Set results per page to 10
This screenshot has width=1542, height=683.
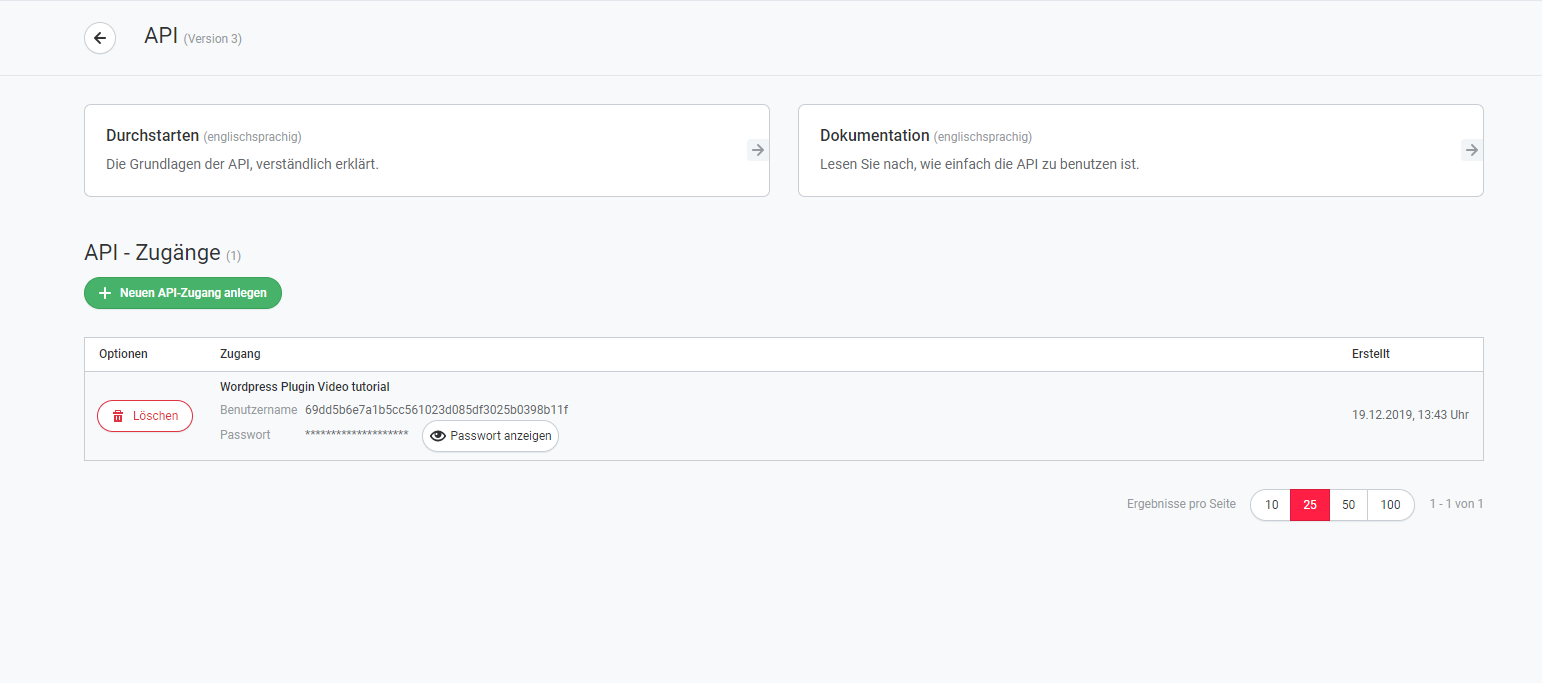tap(1271, 505)
